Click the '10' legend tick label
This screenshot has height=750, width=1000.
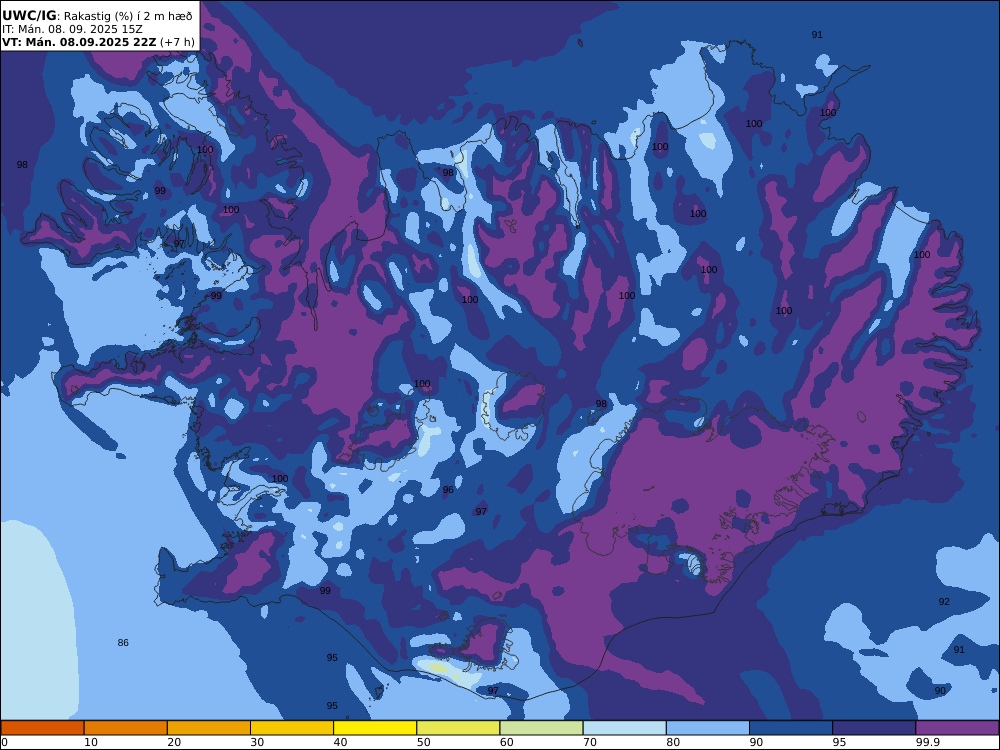pyautogui.click(x=91, y=742)
